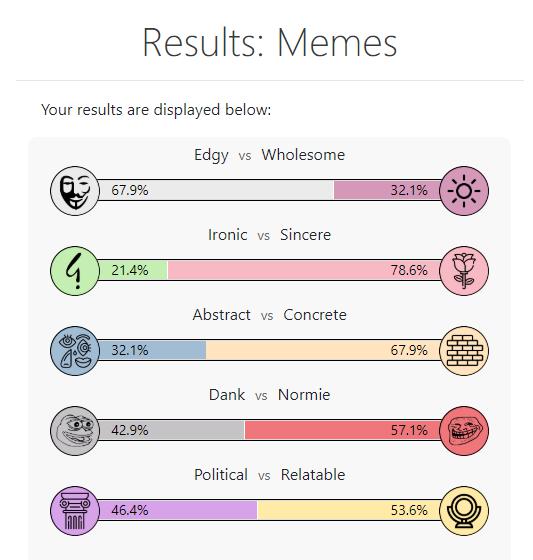
Task: Click the sun Wholesome icon
Action: click(x=464, y=191)
